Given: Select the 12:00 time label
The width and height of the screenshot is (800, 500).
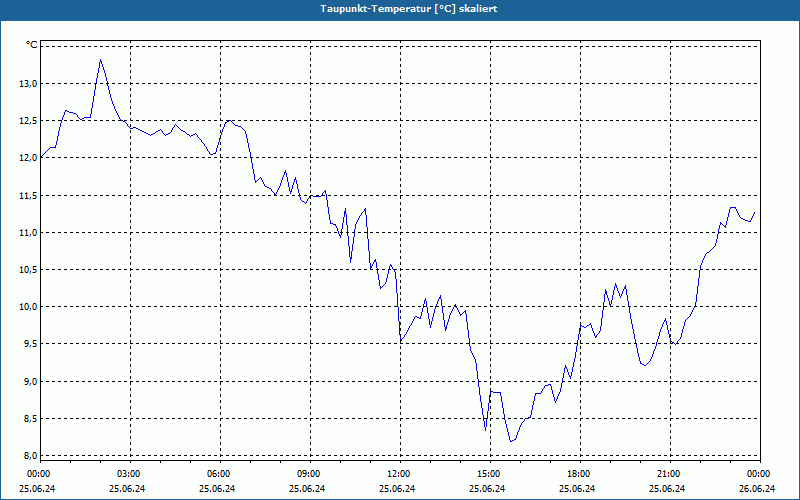Looking at the screenshot, I should tap(401, 474).
